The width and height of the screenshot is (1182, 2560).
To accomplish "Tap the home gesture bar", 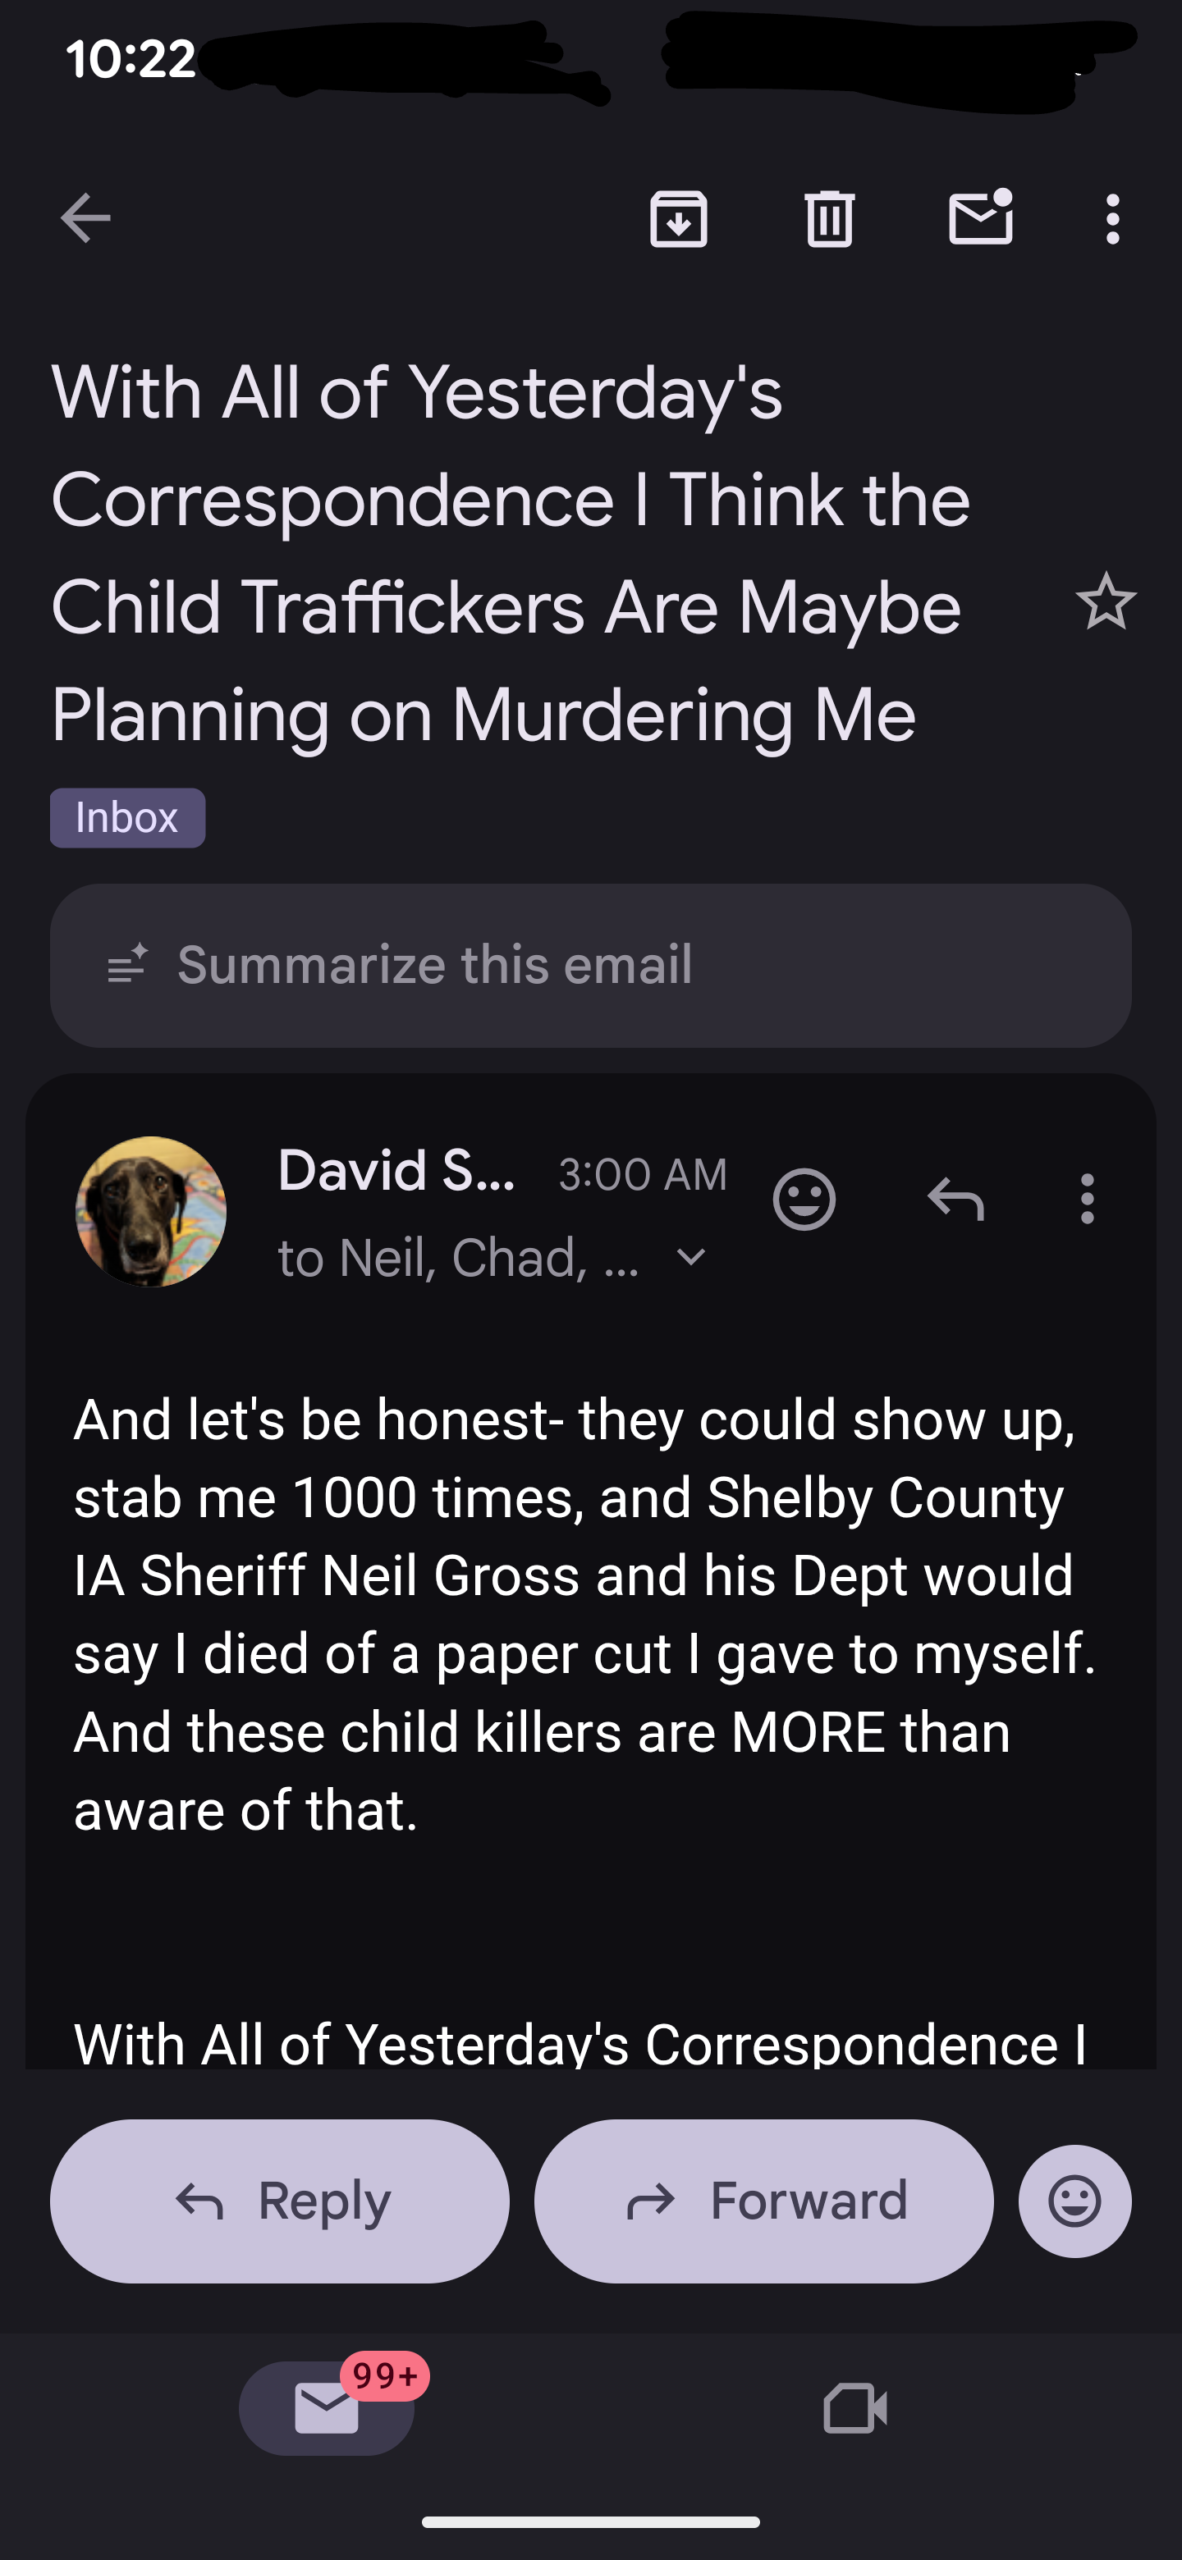I will tap(590, 2522).
